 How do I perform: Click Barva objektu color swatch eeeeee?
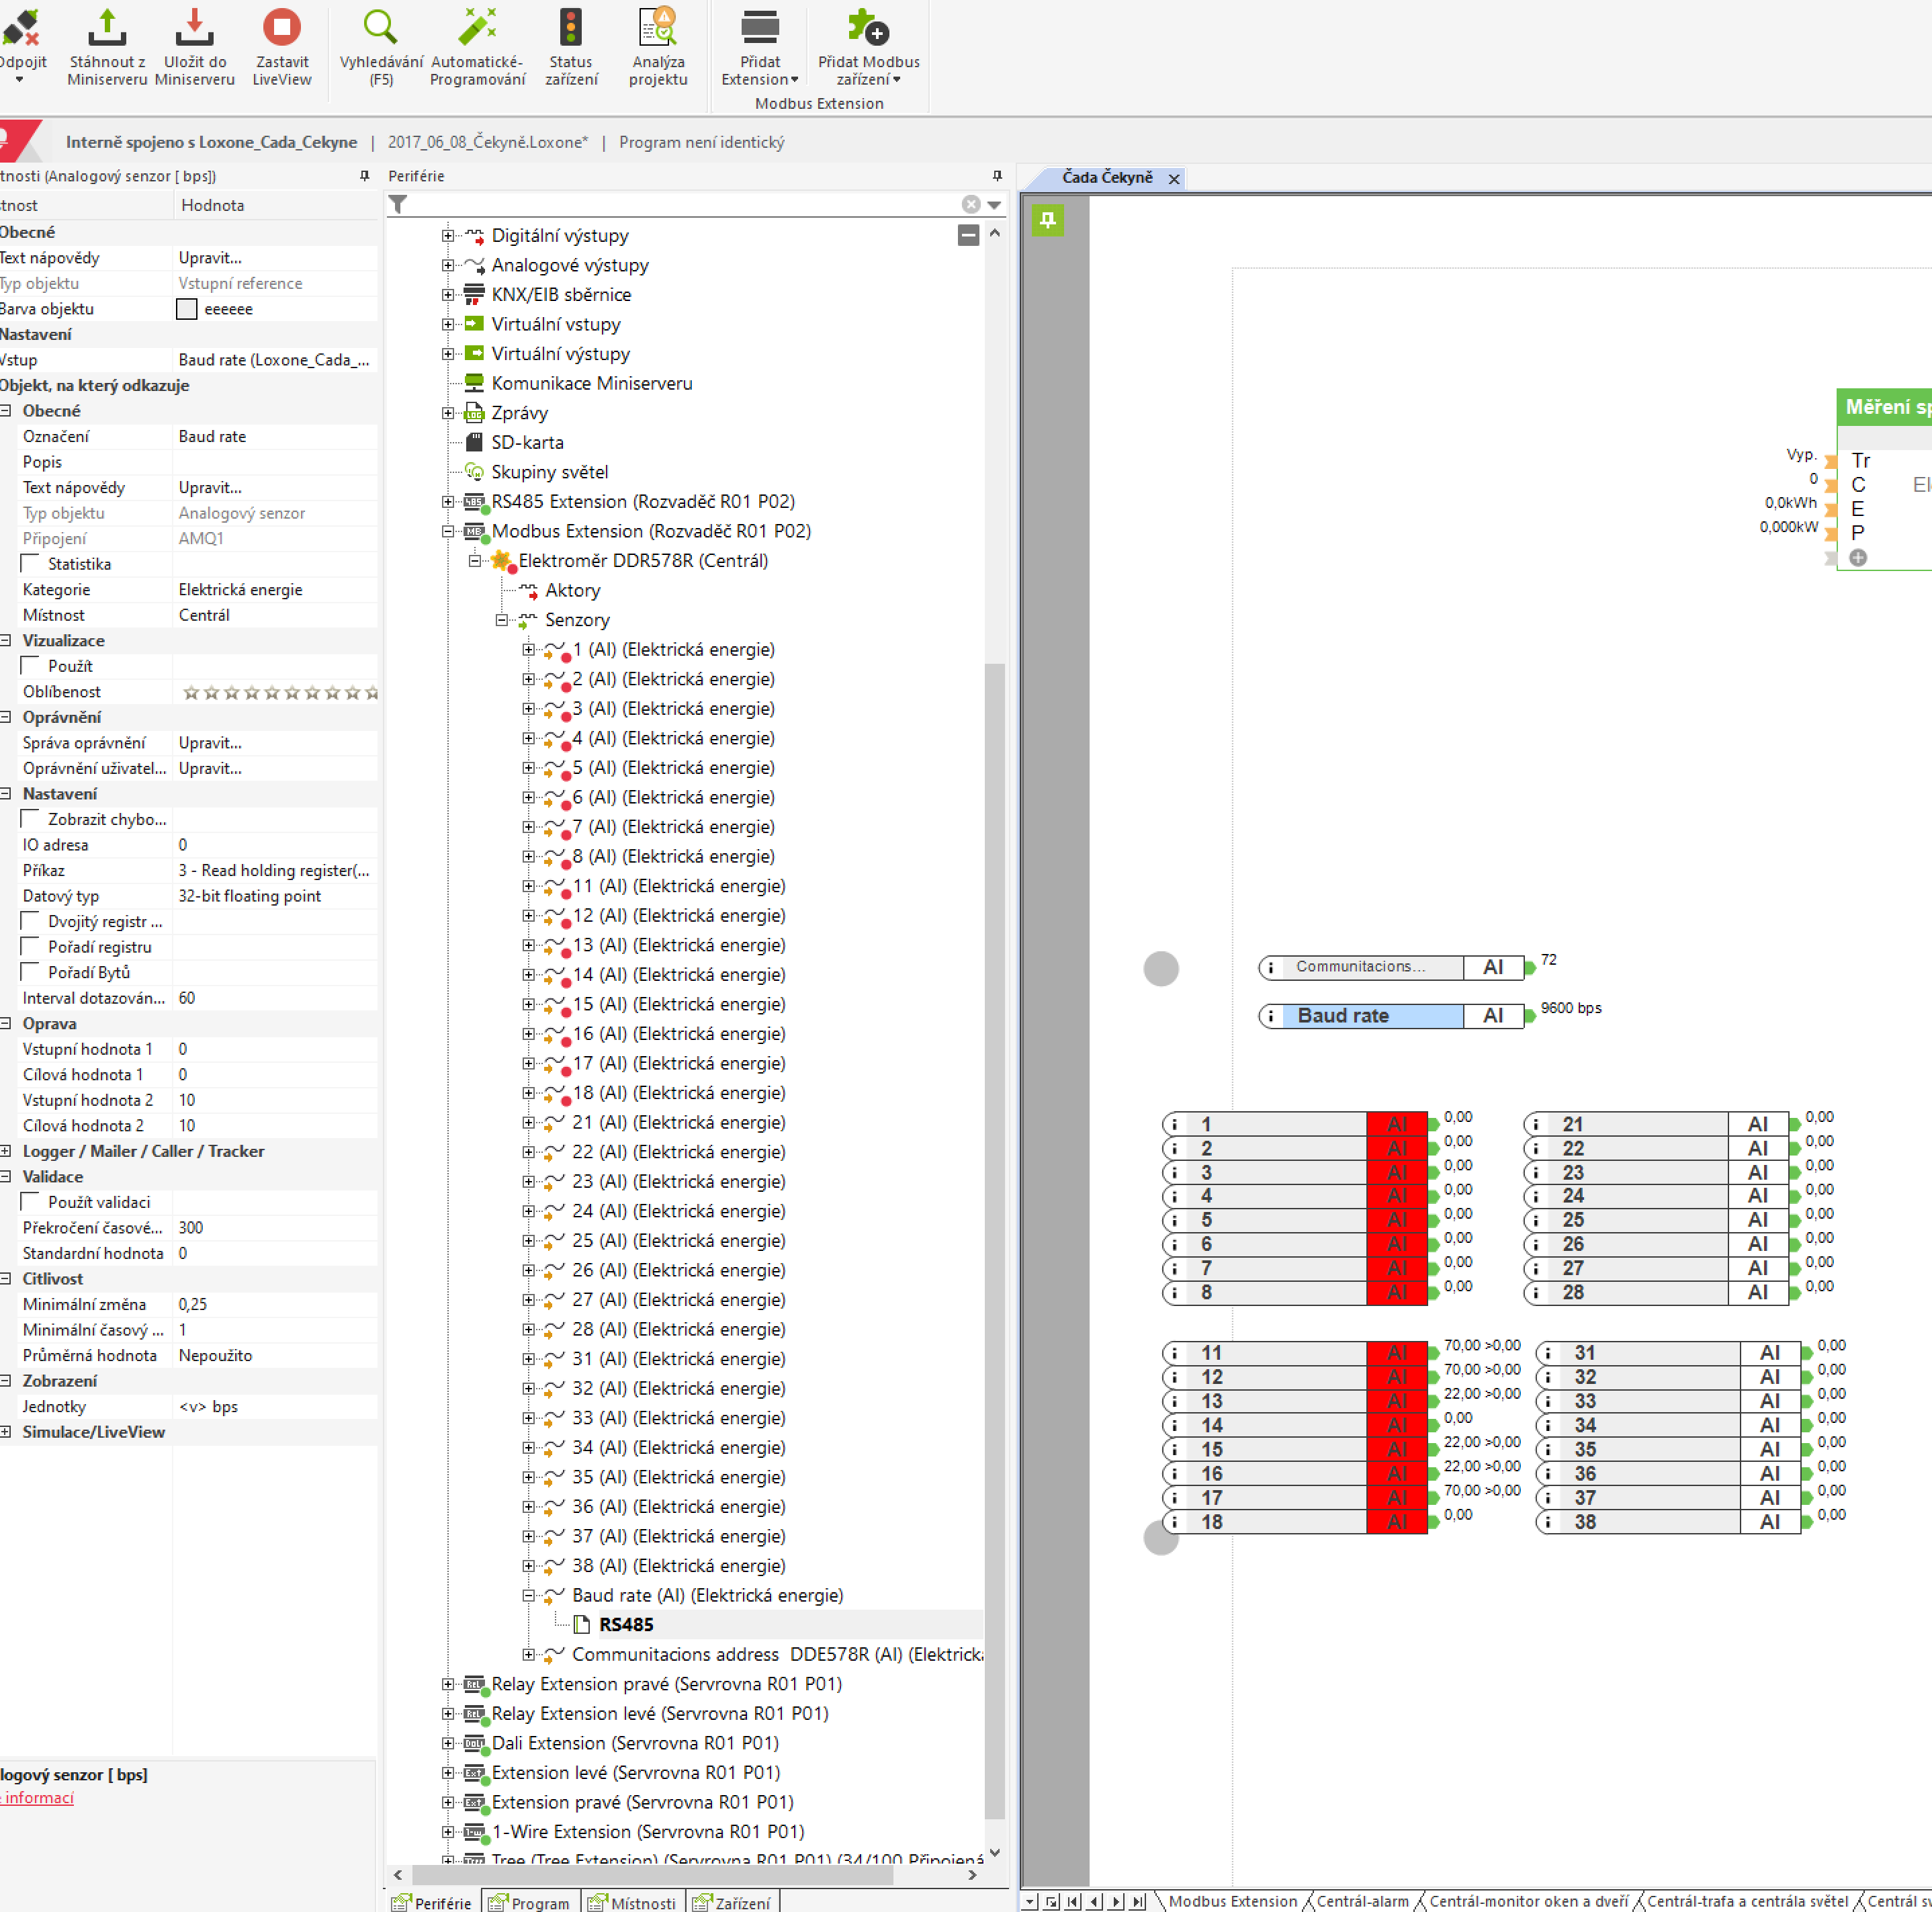pos(186,309)
